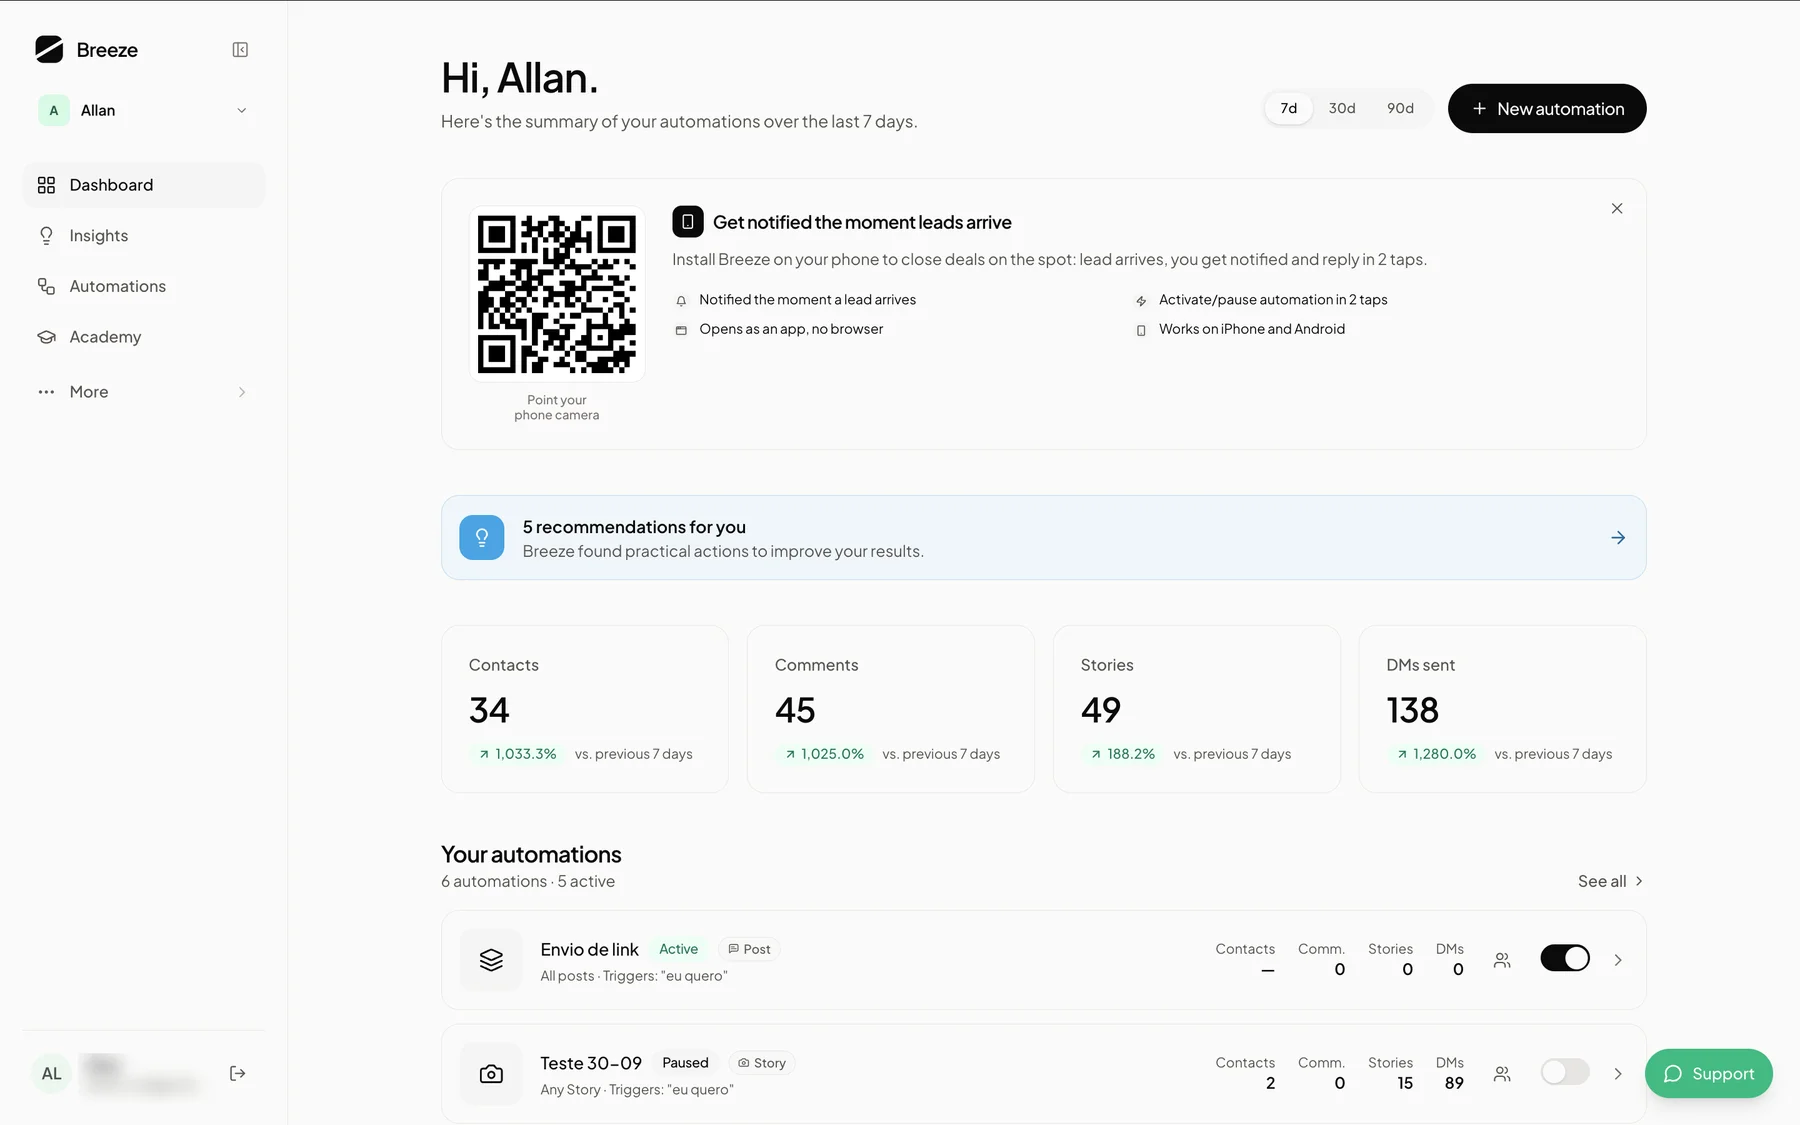Open Academy in the sidebar

coord(143,337)
